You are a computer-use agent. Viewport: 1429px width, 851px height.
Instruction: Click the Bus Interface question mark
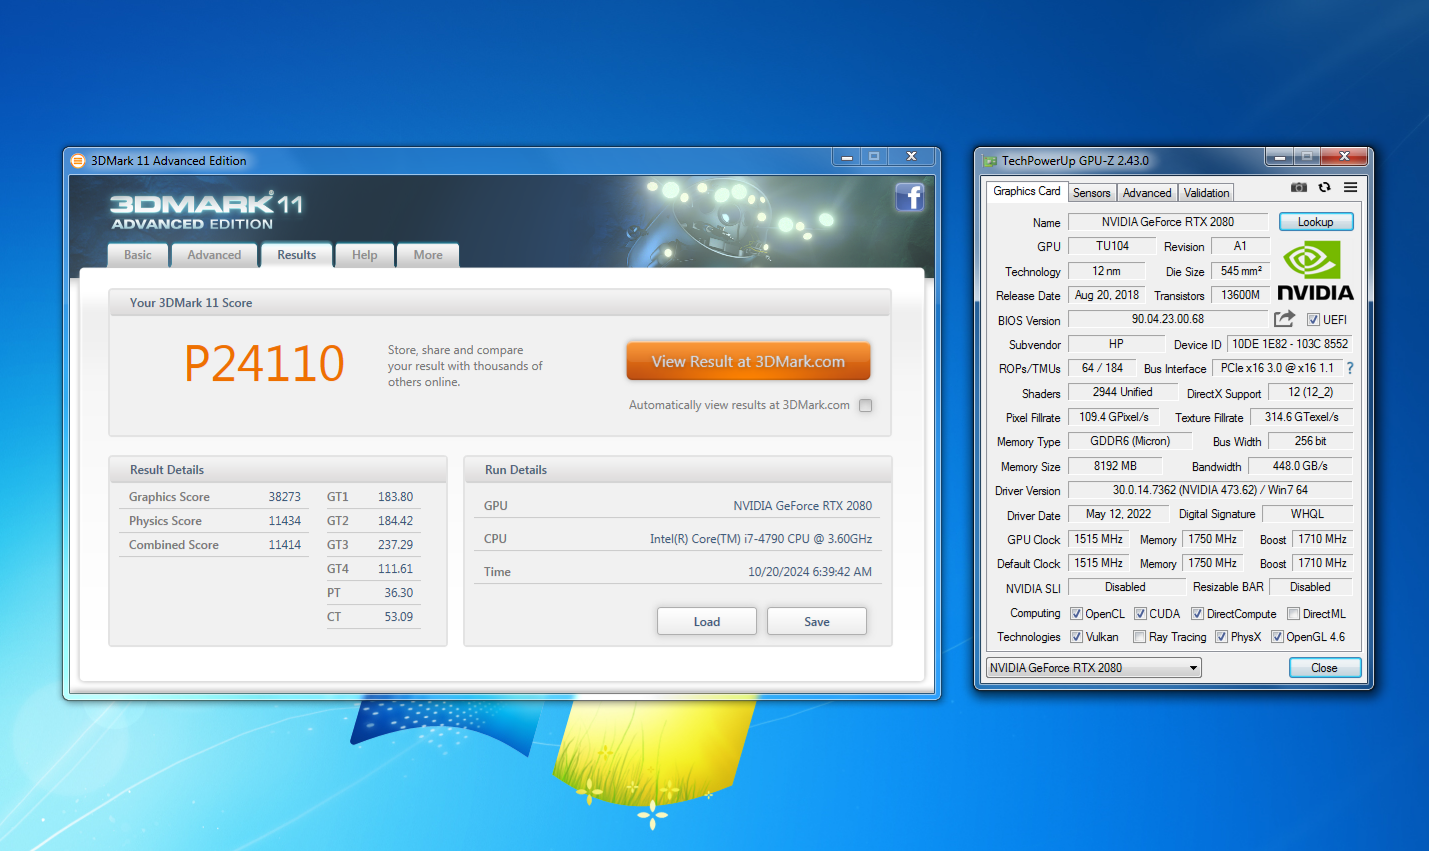(1350, 368)
